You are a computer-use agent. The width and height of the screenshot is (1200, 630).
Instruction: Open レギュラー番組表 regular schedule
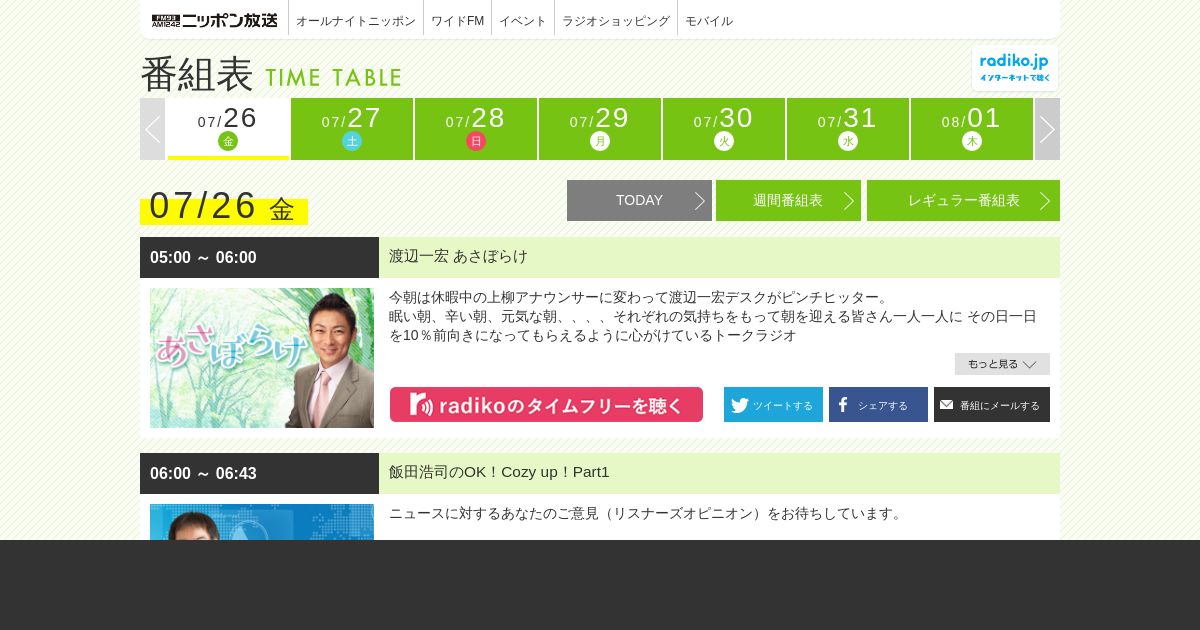tap(963, 200)
